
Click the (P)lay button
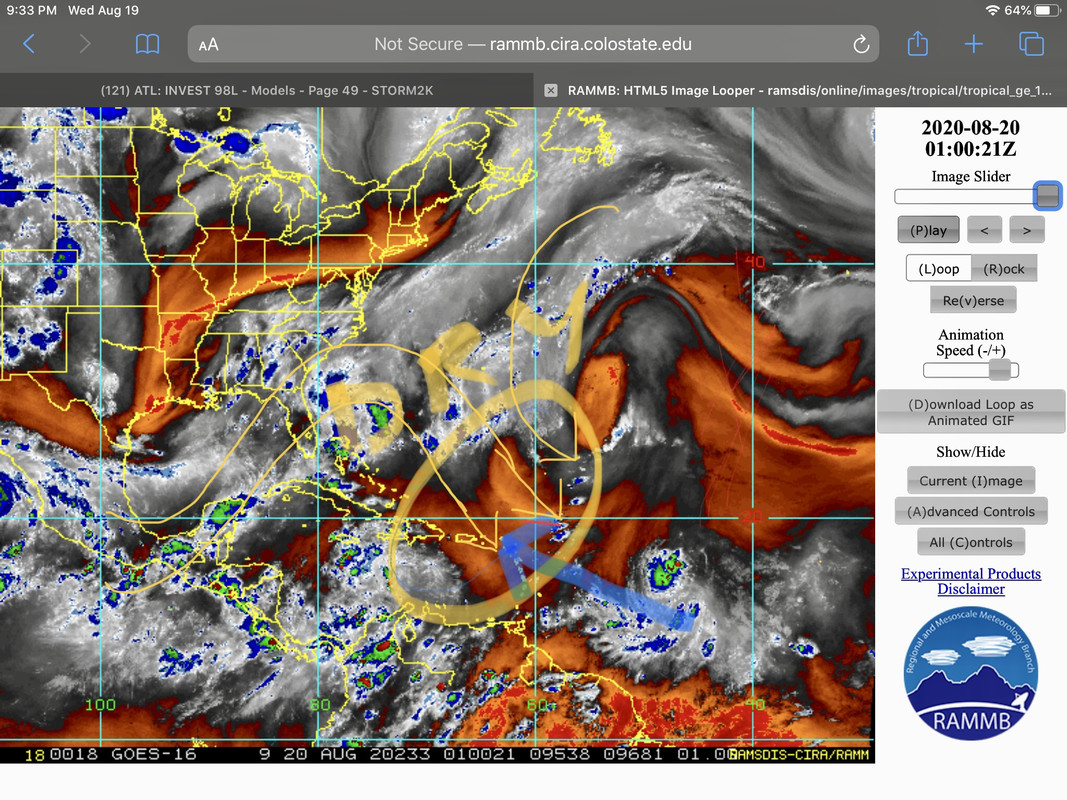coord(928,230)
